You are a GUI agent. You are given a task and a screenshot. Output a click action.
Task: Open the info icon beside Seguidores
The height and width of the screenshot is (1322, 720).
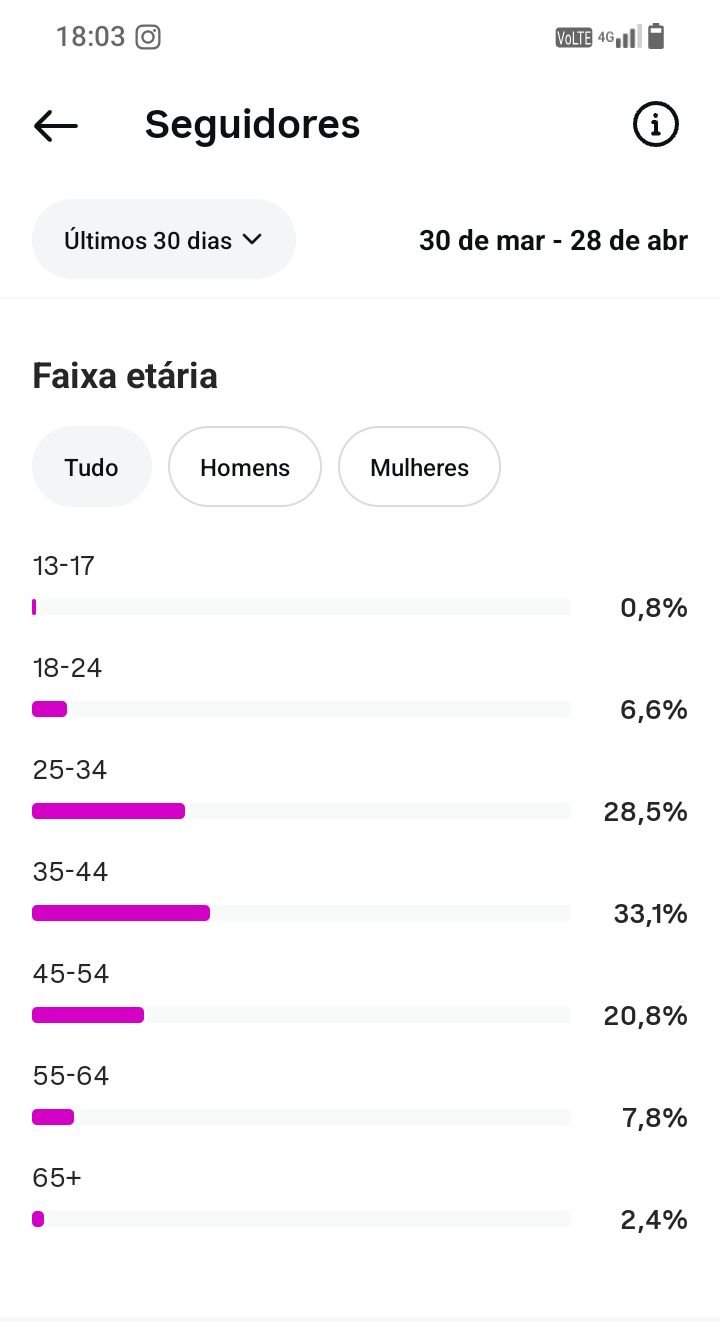655,125
